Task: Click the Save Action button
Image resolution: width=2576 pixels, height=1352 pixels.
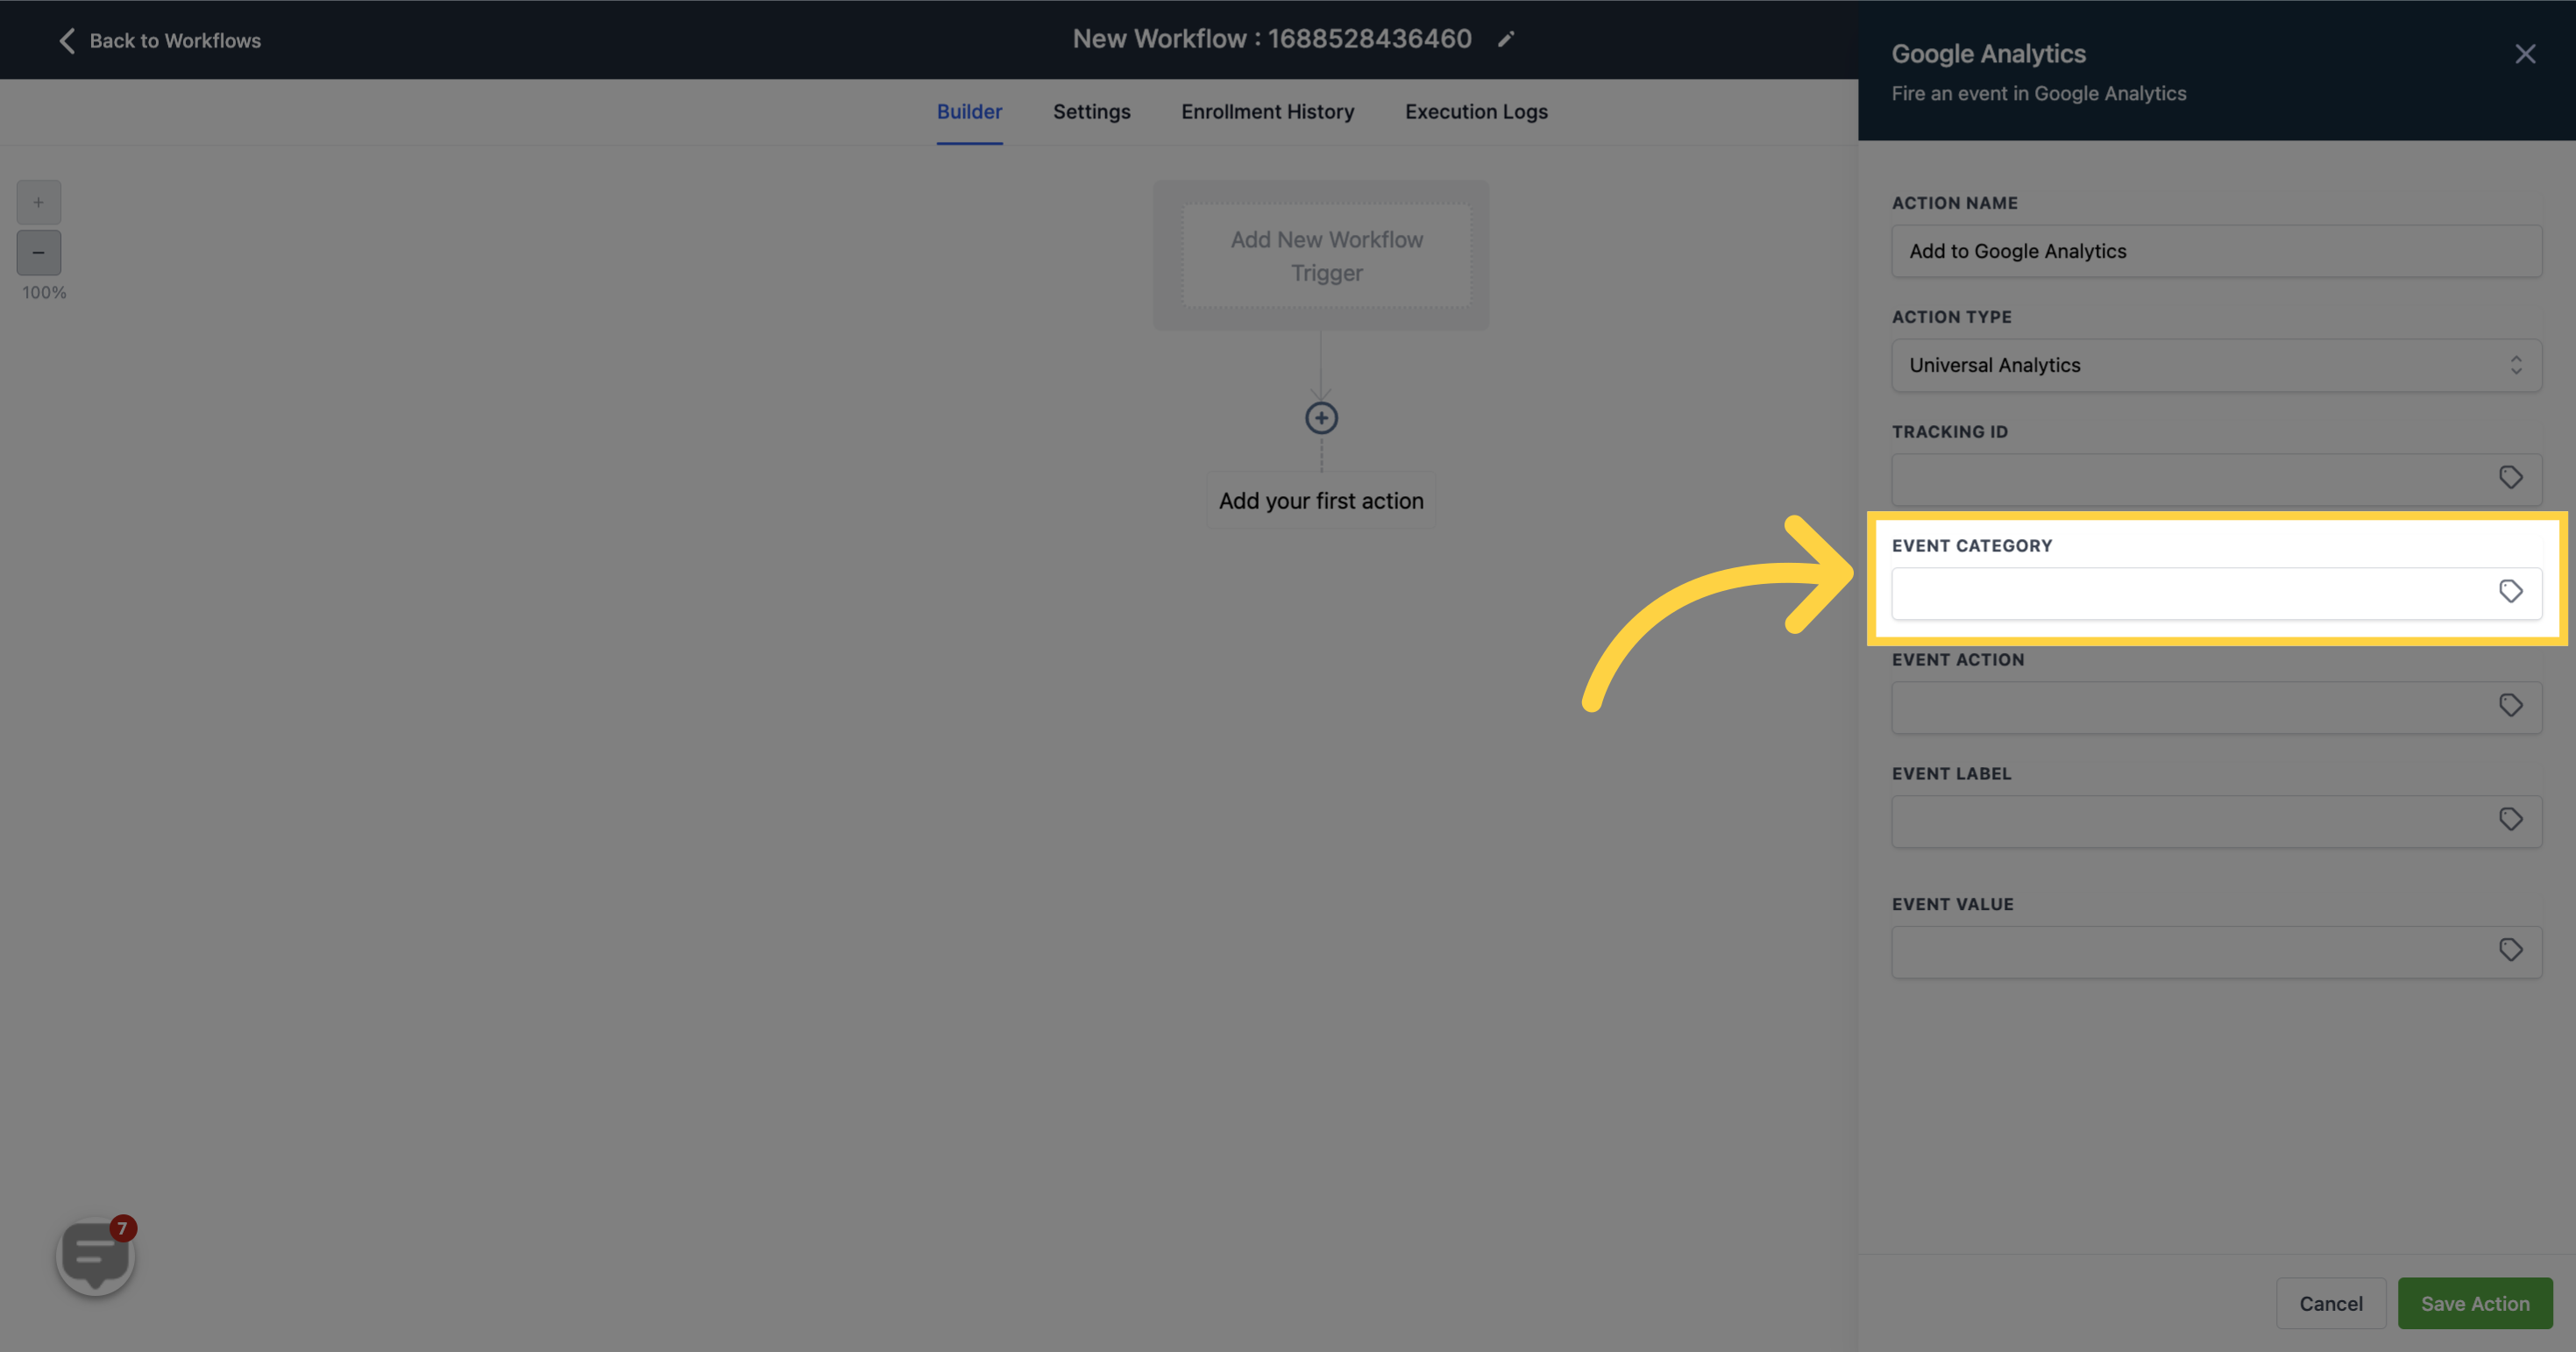Action: 2475,1303
